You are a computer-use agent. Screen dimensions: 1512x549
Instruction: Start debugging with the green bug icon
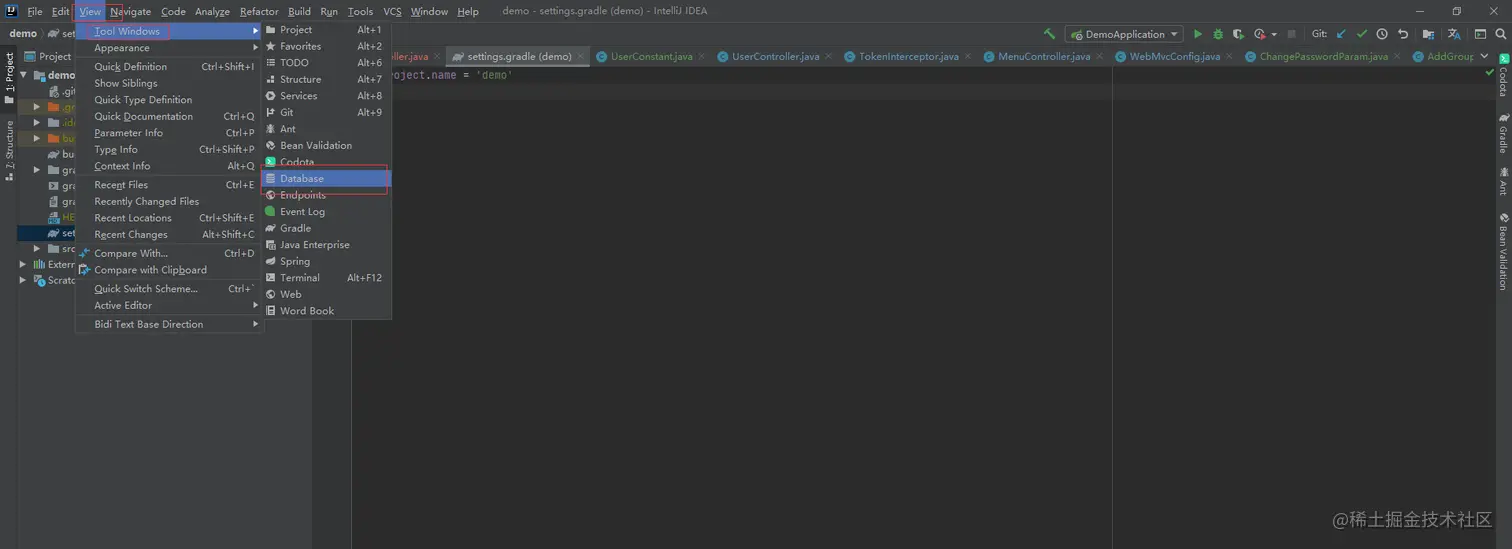[1218, 34]
